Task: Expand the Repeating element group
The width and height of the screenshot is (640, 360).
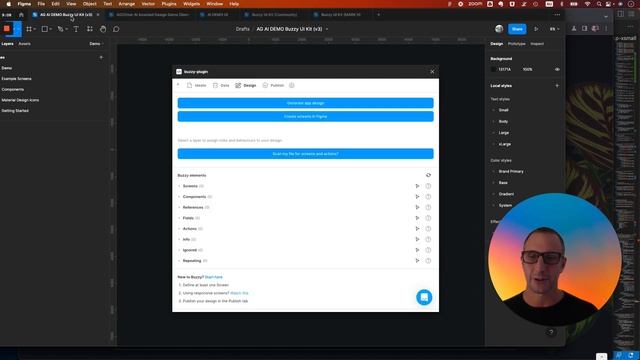Action: click(x=179, y=260)
